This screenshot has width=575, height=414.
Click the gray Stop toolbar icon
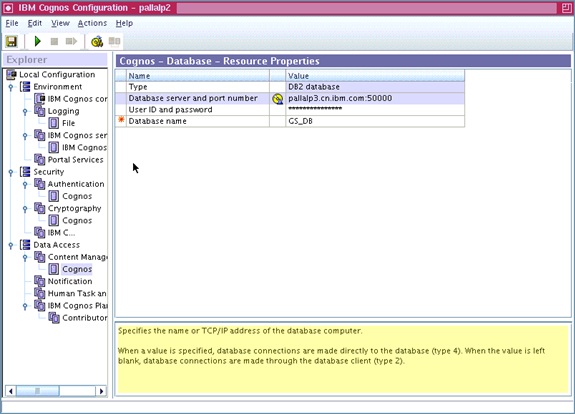click(54, 41)
